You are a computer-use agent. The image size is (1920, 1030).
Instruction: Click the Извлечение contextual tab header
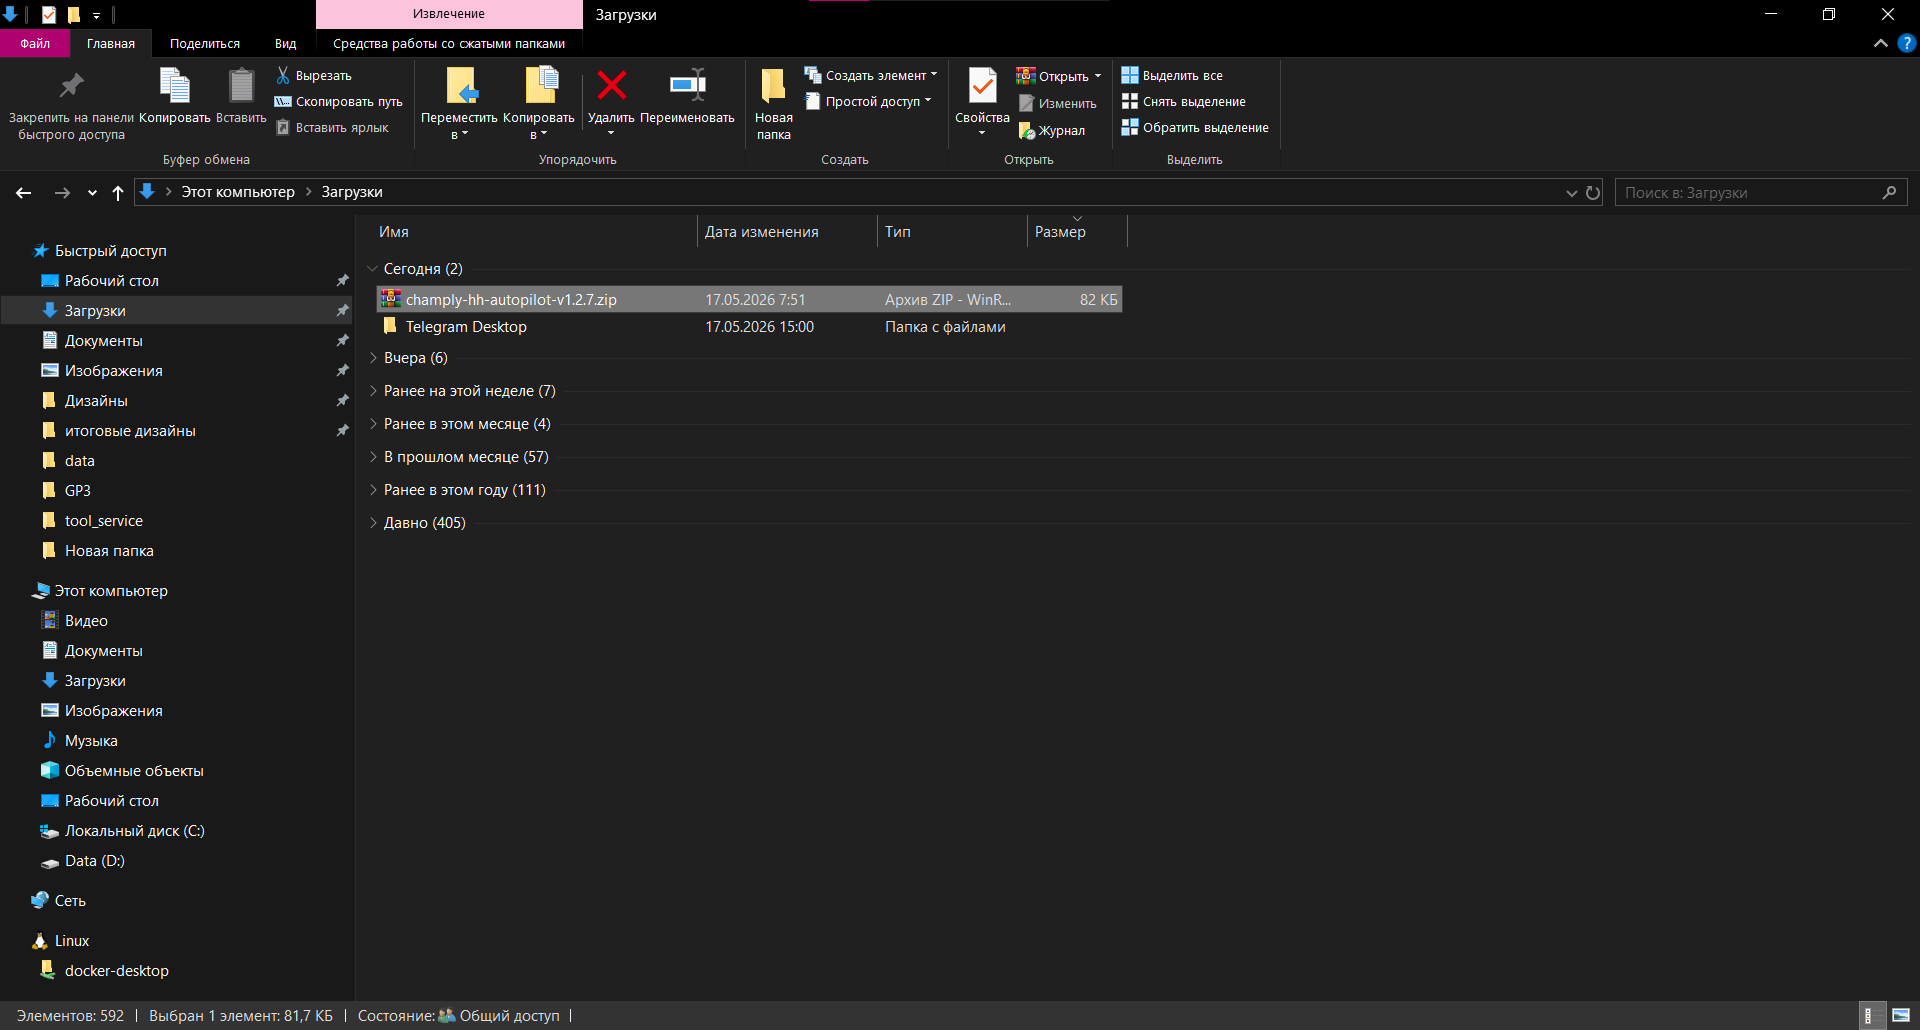click(449, 14)
